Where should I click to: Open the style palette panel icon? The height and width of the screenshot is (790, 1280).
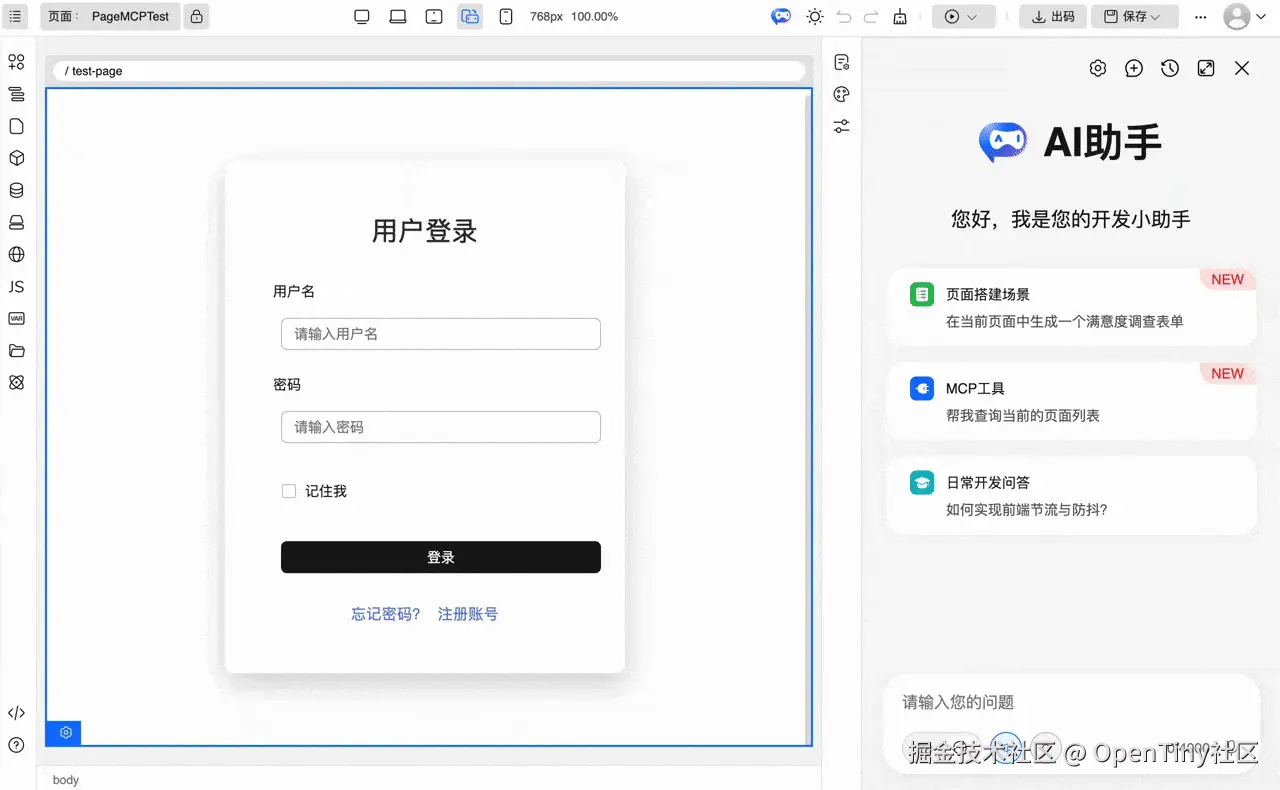[842, 94]
